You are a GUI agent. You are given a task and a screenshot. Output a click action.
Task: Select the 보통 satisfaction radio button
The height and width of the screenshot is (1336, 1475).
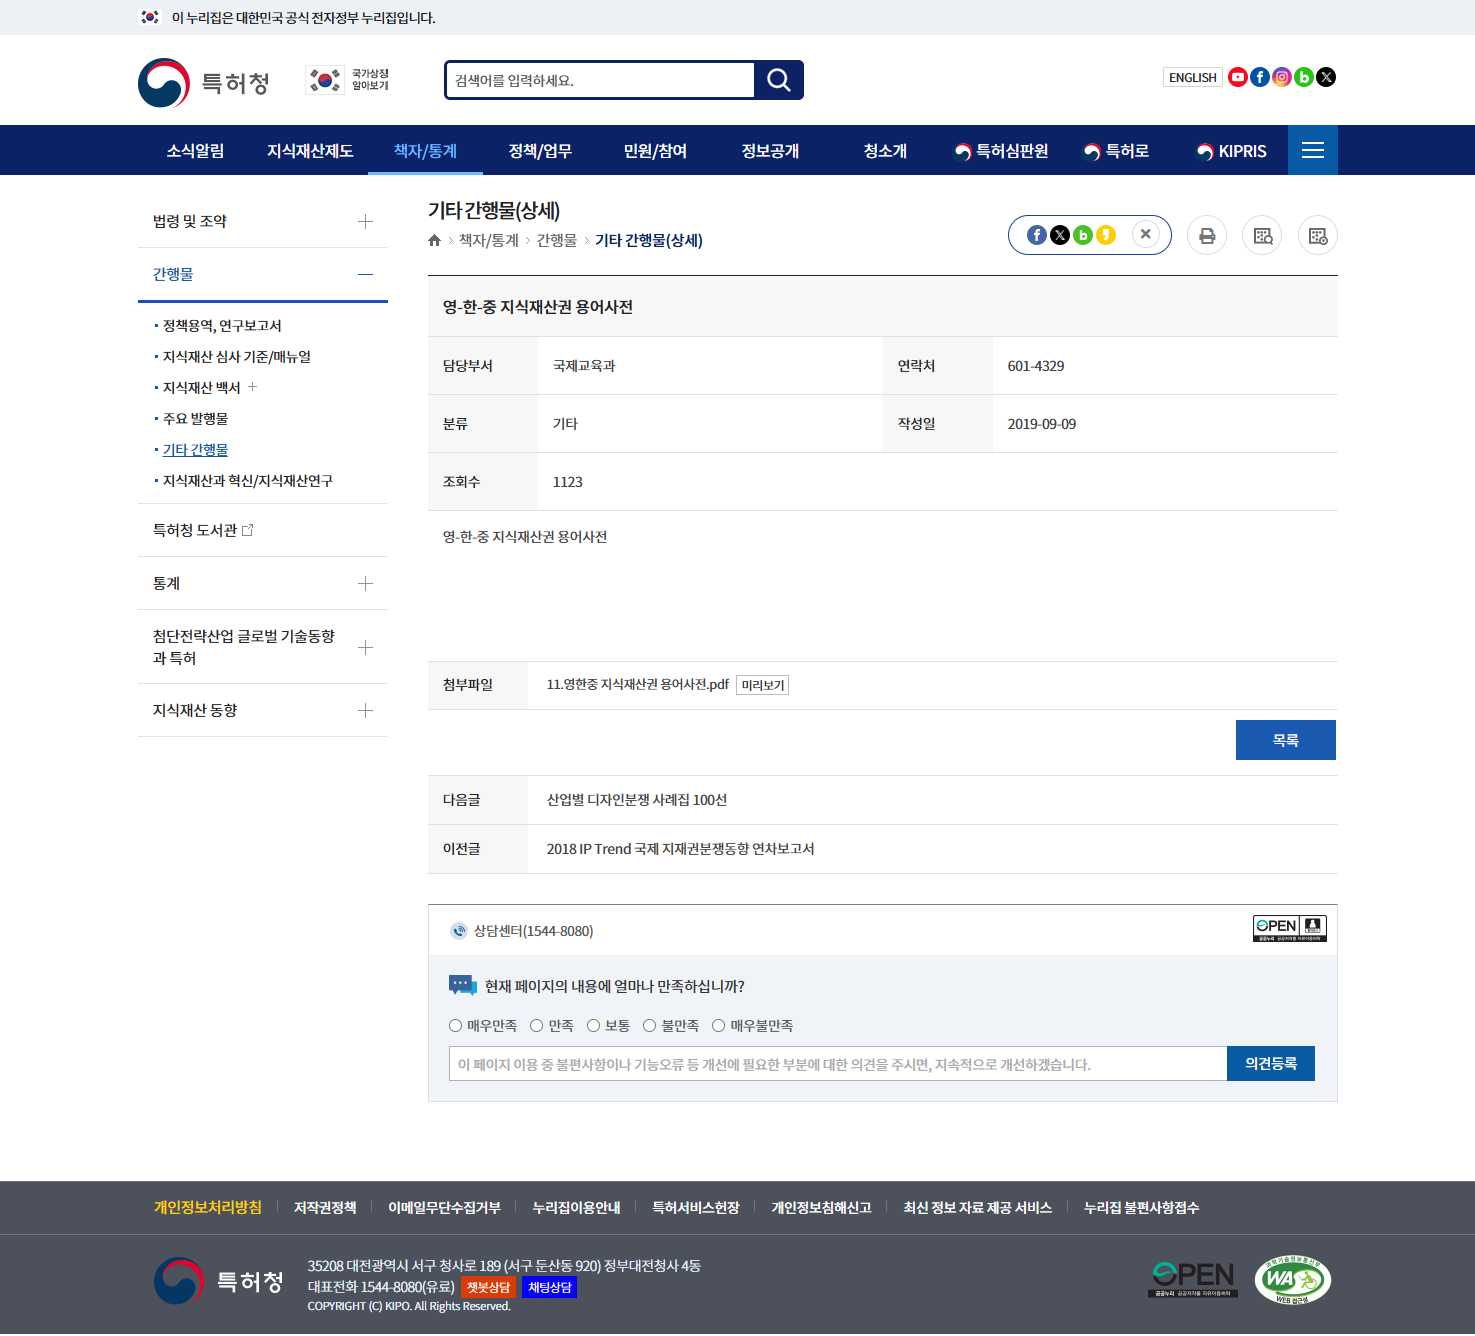click(x=593, y=1026)
